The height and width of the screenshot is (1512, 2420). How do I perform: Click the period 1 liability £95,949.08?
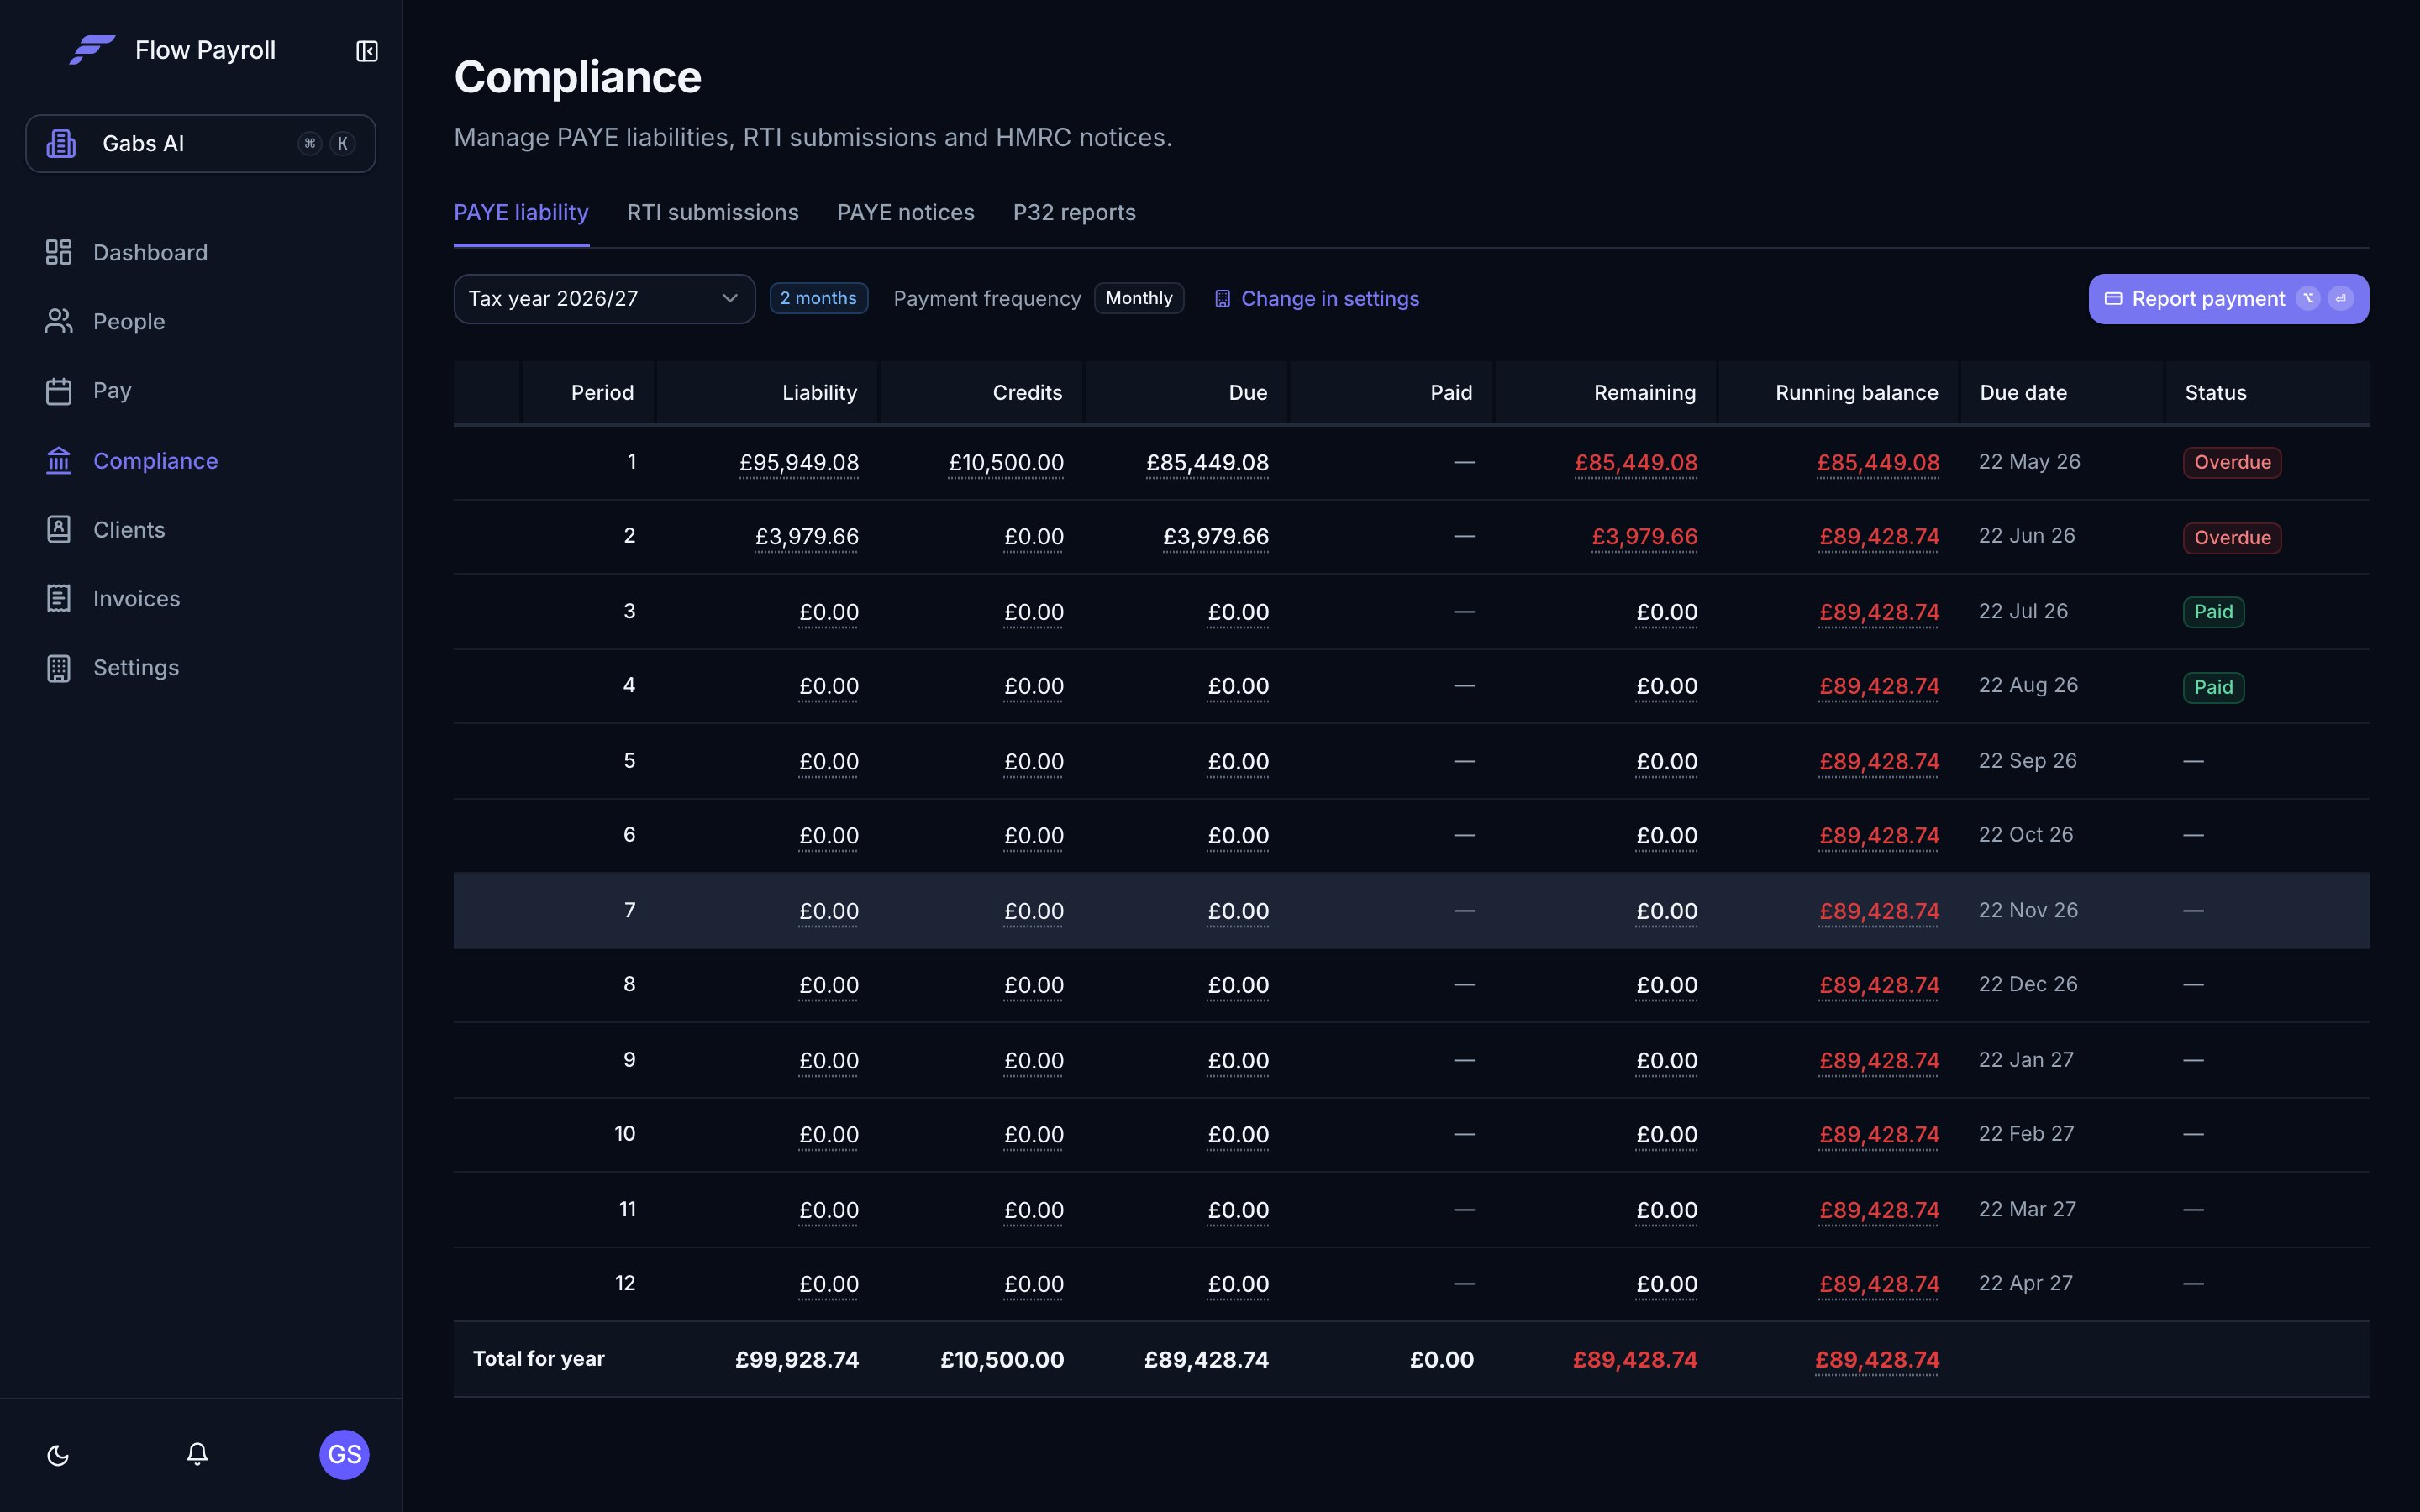(x=798, y=463)
